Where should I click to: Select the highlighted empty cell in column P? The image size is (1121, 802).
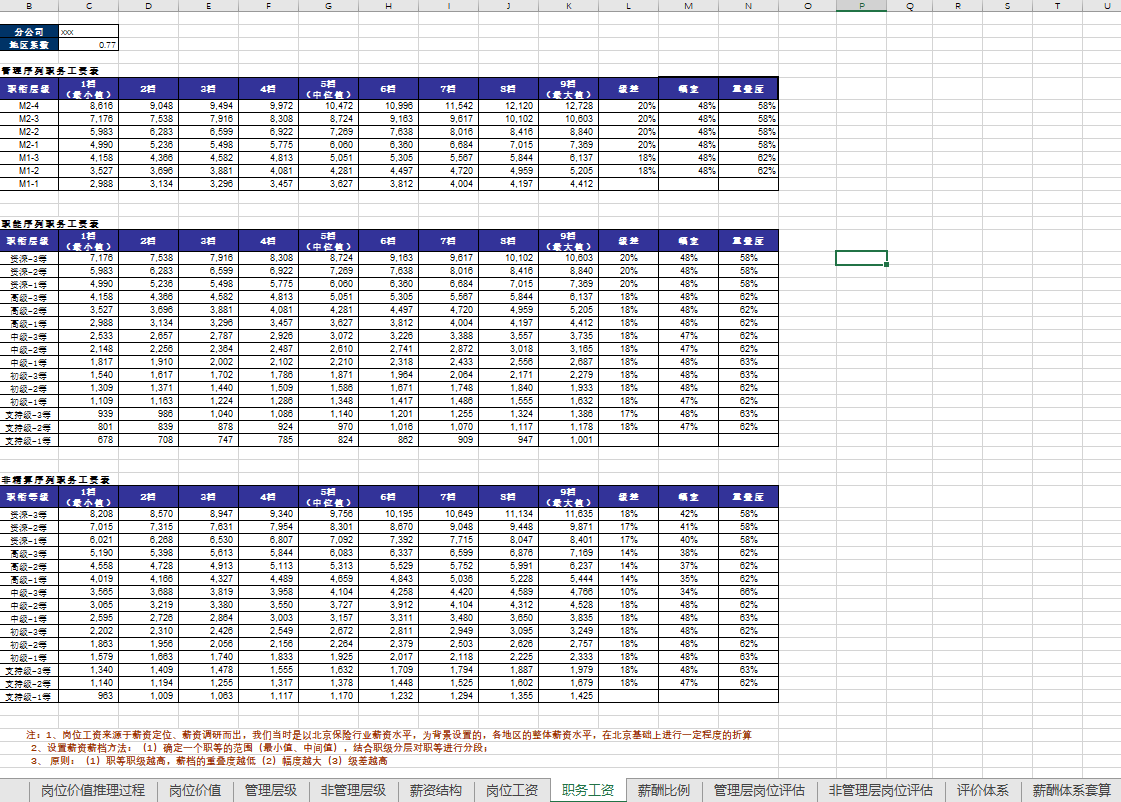[x=861, y=258]
